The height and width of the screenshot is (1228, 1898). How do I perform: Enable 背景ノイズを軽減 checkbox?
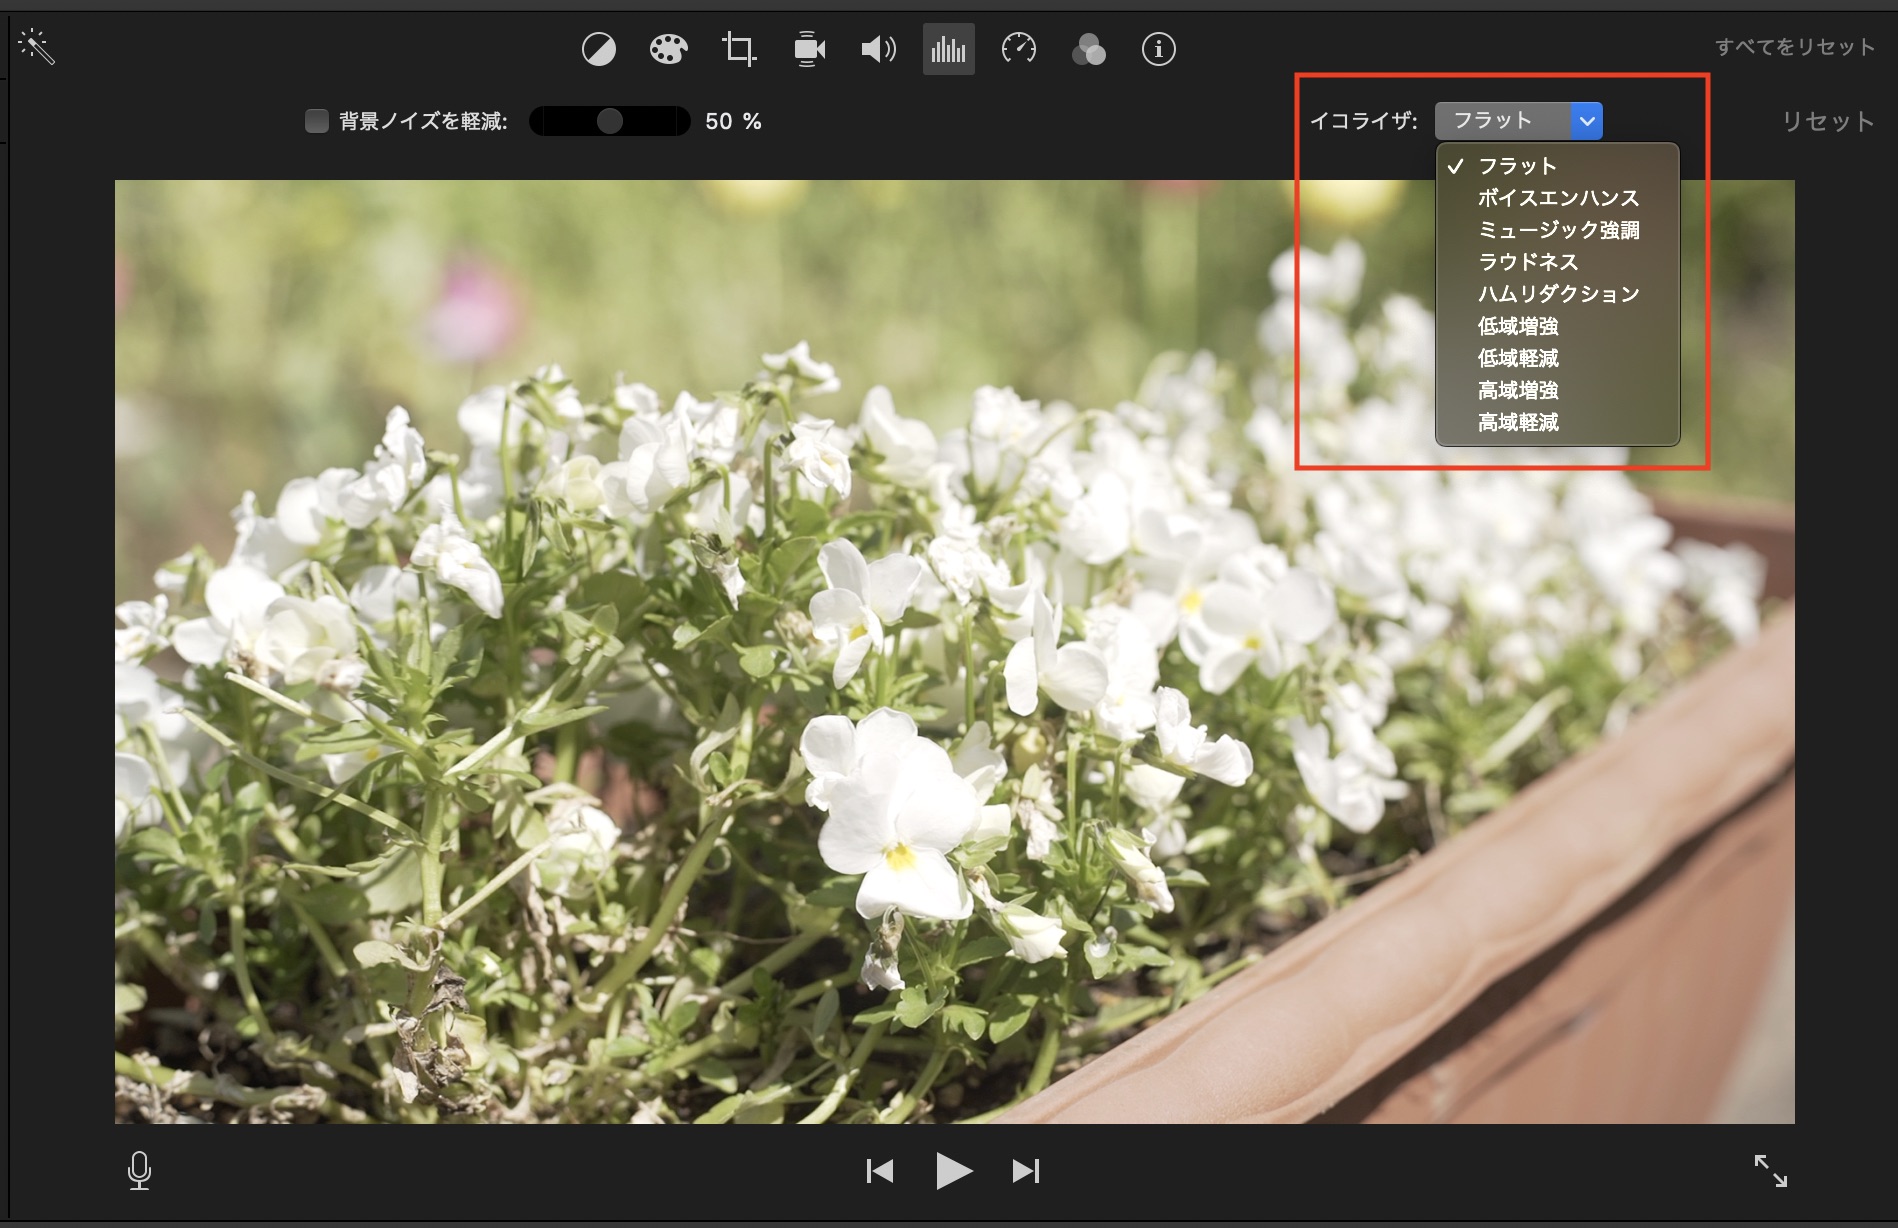(317, 121)
